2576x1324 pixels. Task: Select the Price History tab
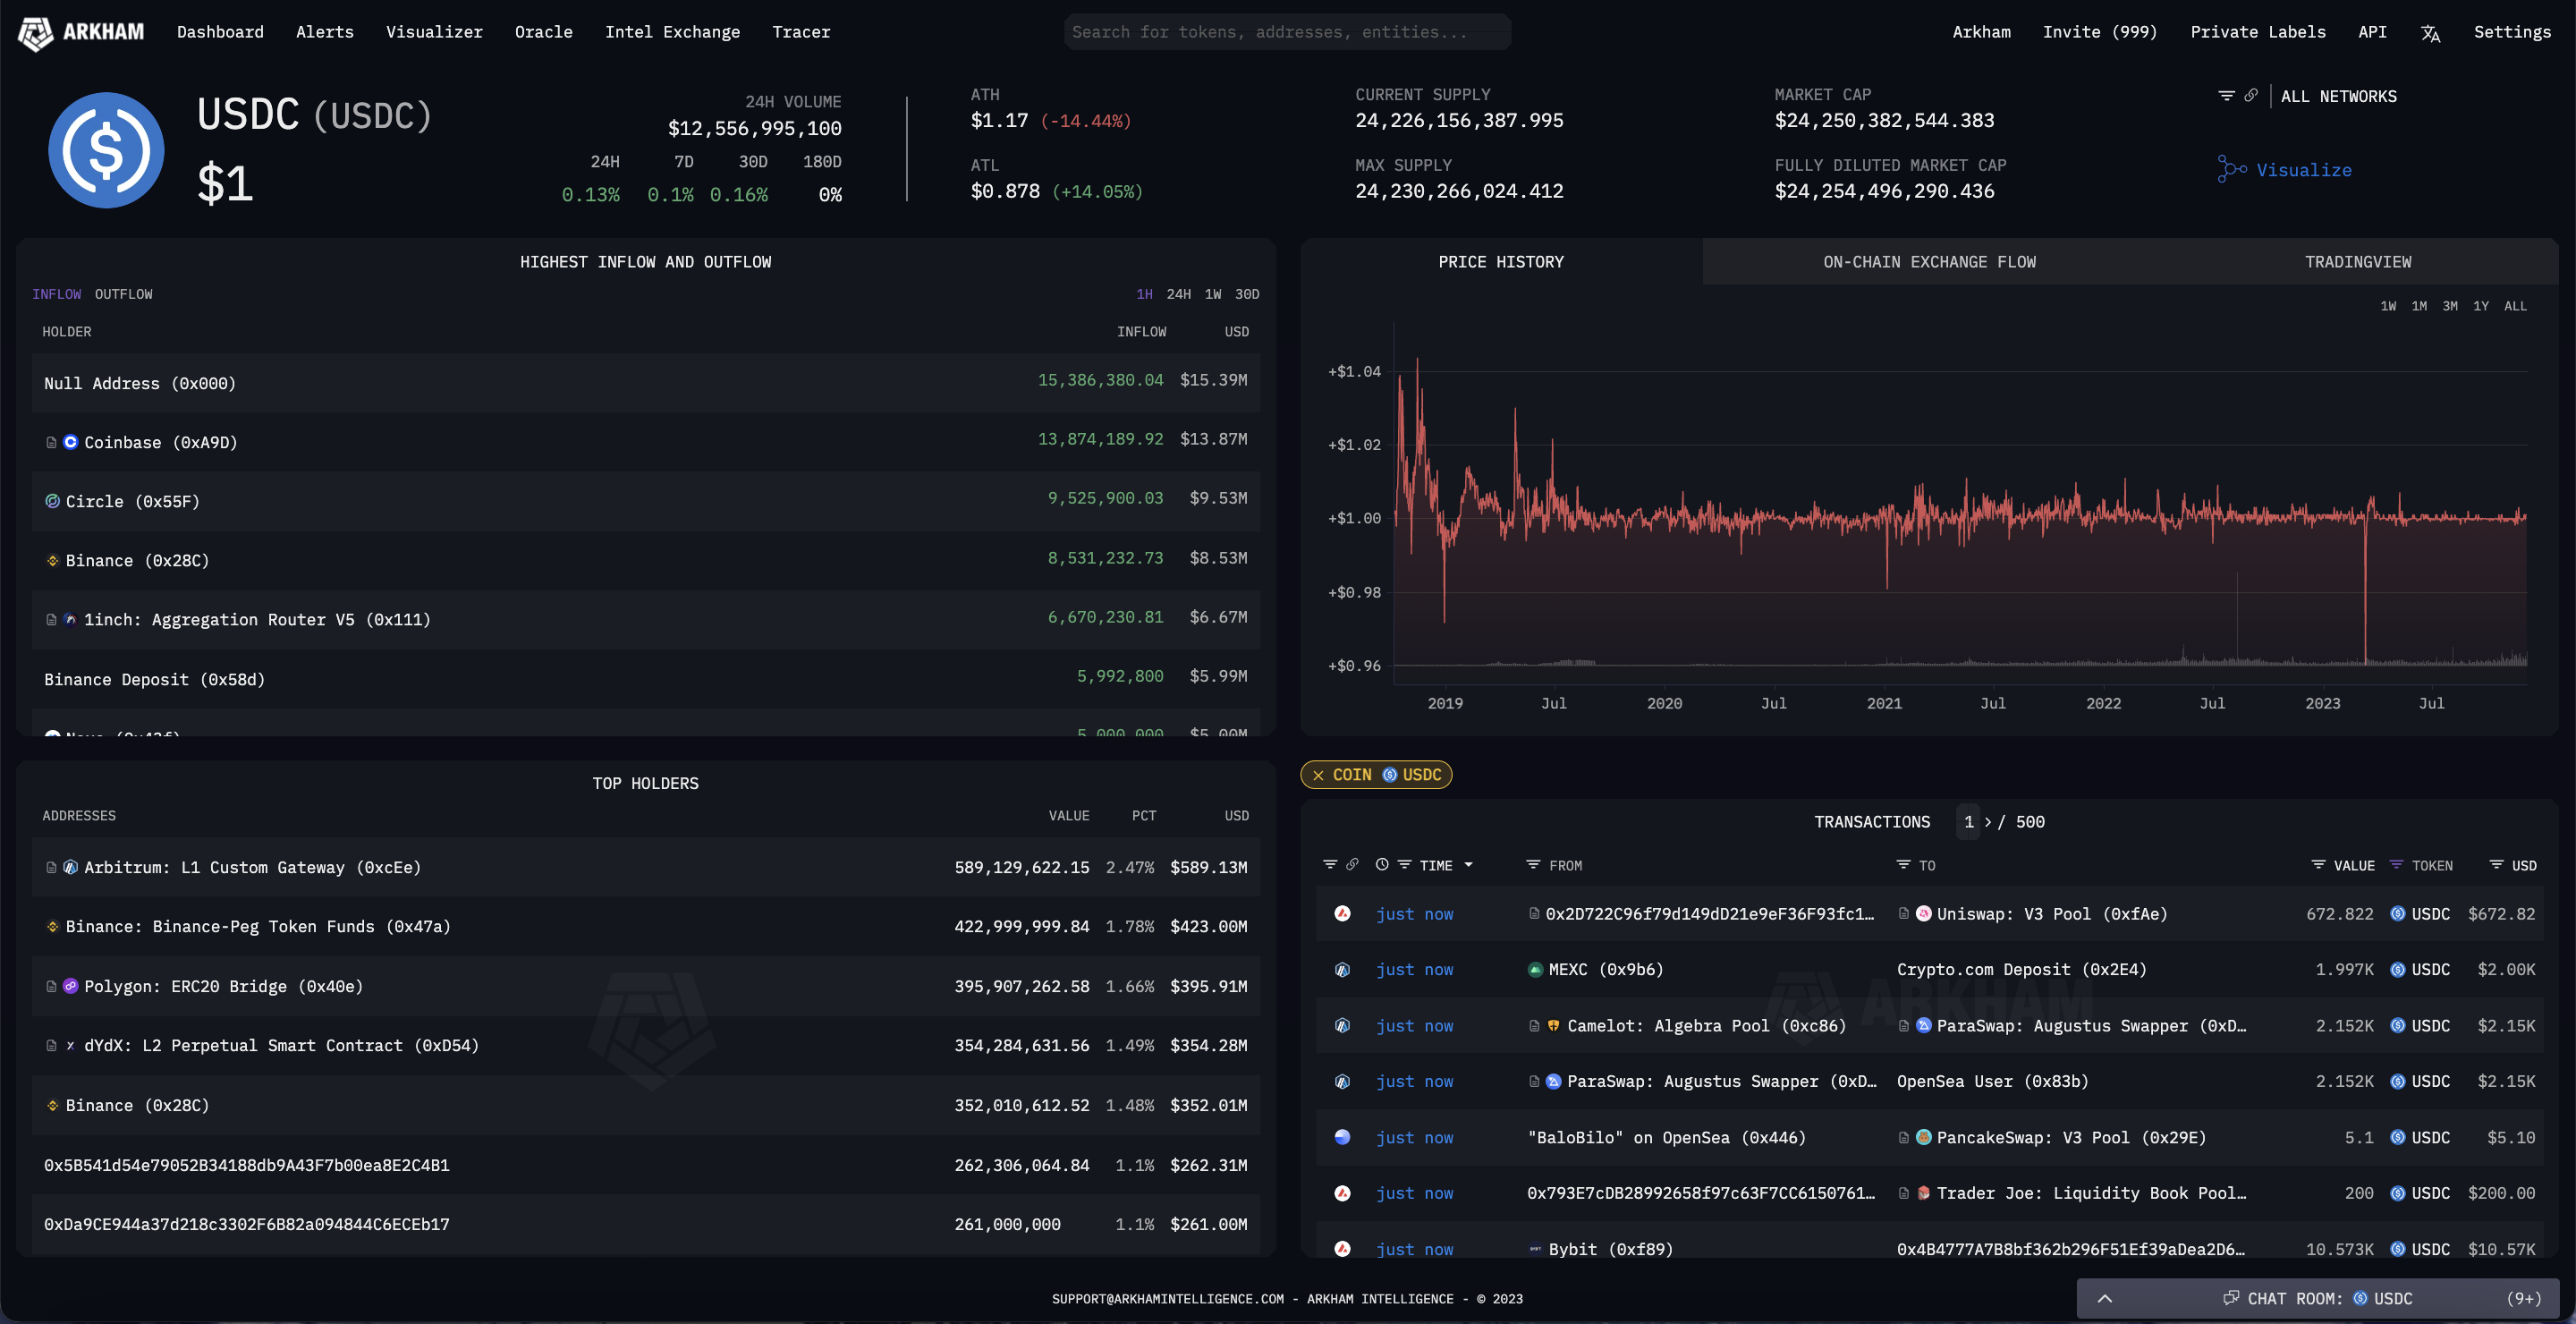(x=1500, y=261)
